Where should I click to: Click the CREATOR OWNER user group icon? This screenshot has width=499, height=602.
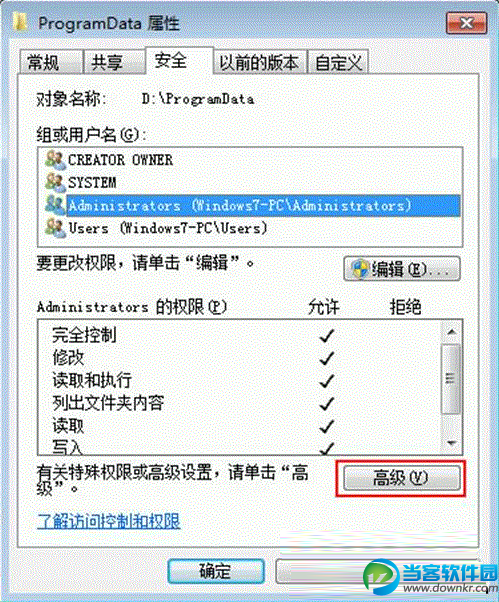(55, 160)
